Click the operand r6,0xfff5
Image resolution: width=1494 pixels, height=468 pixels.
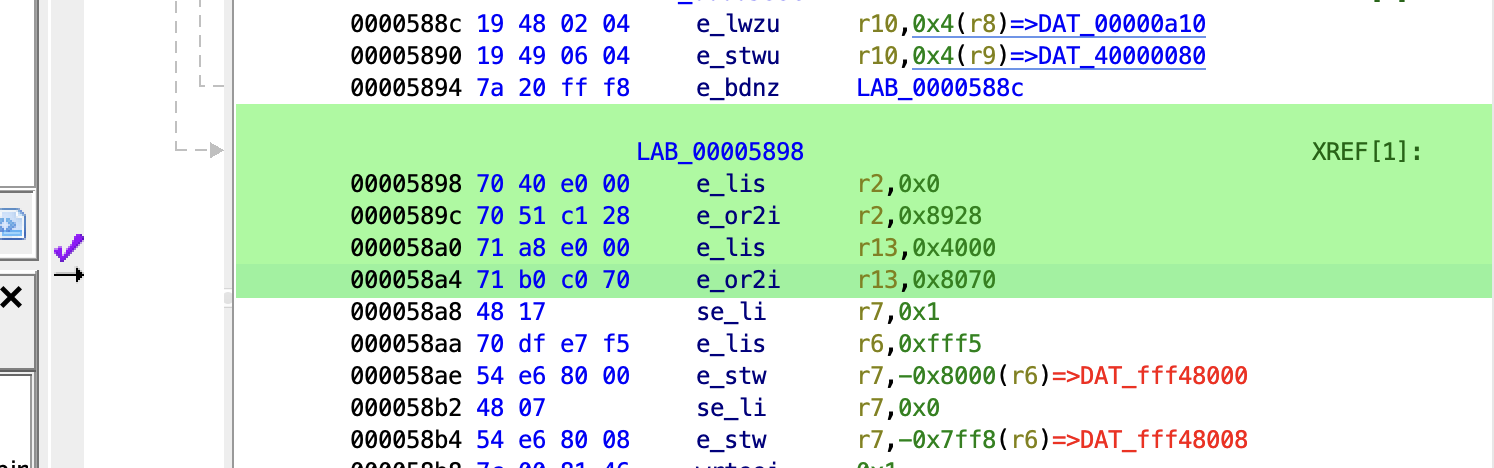[919, 344]
